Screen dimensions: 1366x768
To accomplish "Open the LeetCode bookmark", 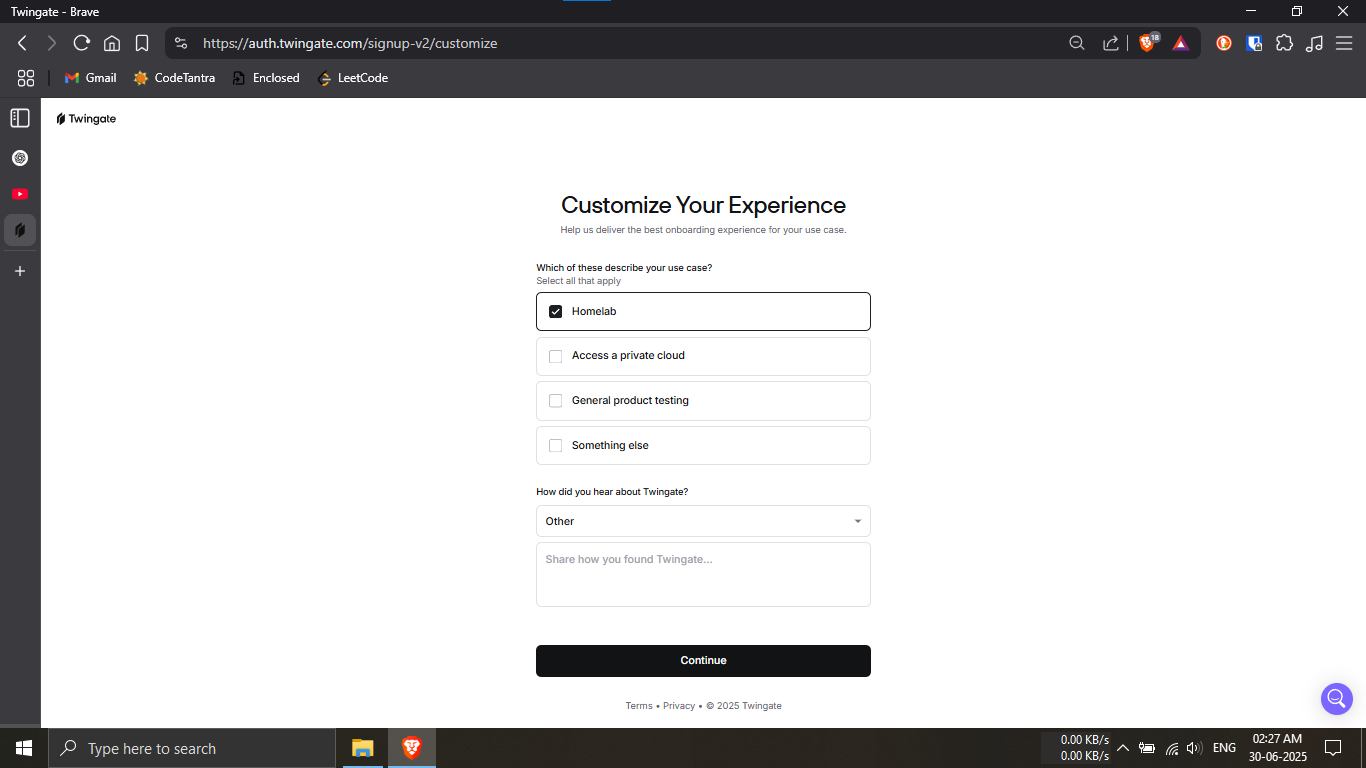I will tap(353, 78).
